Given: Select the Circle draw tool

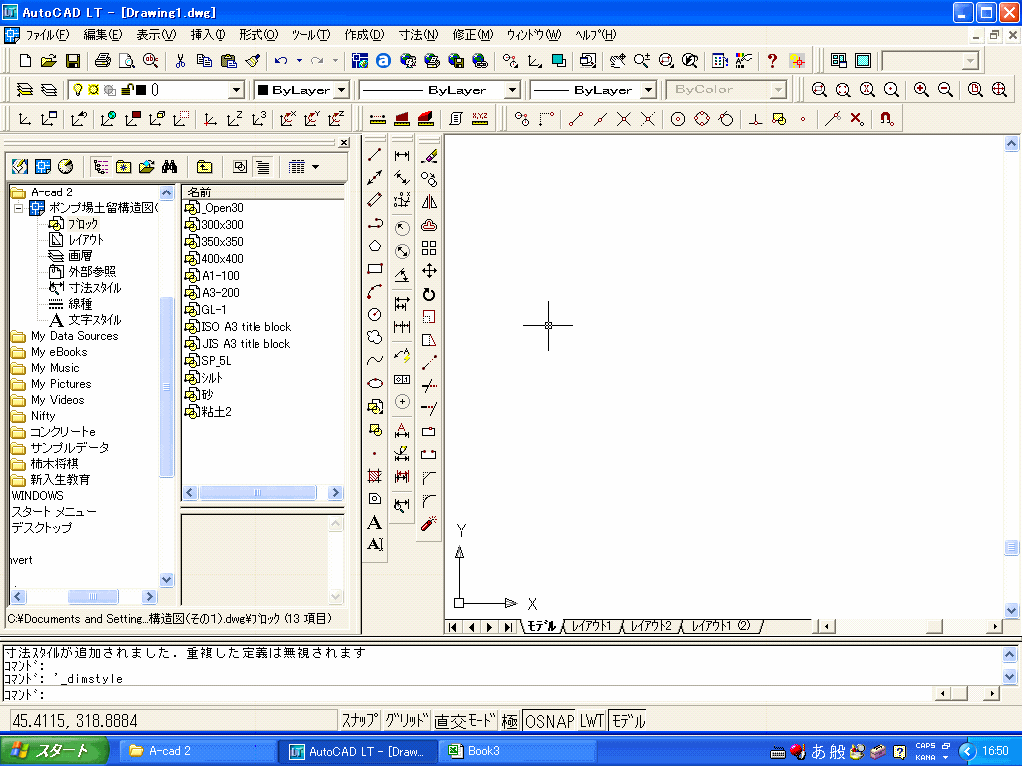Looking at the screenshot, I should [x=374, y=314].
